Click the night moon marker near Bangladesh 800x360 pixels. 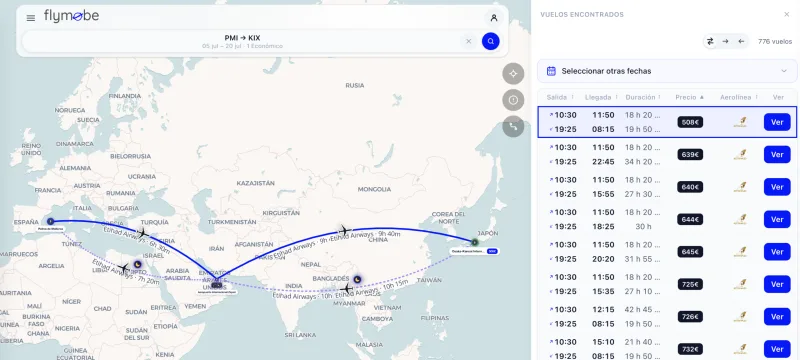pos(357,279)
